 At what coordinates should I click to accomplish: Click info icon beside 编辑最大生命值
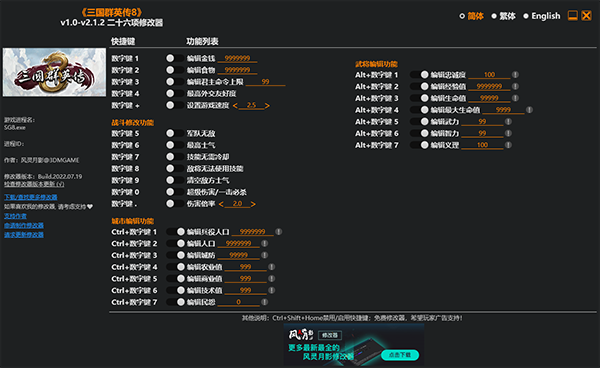529,110
